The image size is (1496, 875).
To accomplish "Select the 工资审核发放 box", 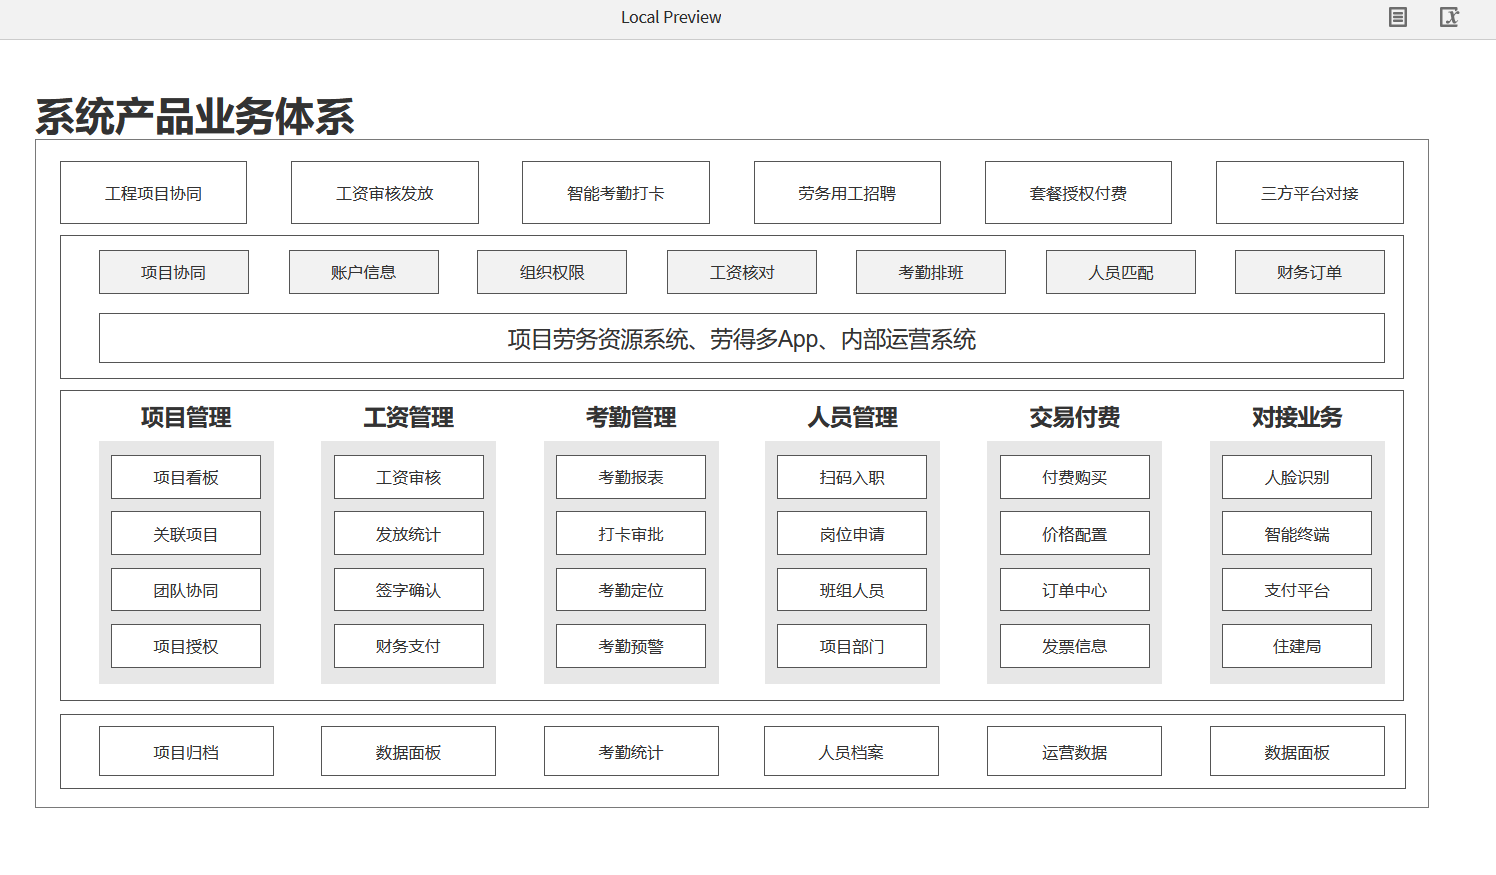I will [385, 193].
